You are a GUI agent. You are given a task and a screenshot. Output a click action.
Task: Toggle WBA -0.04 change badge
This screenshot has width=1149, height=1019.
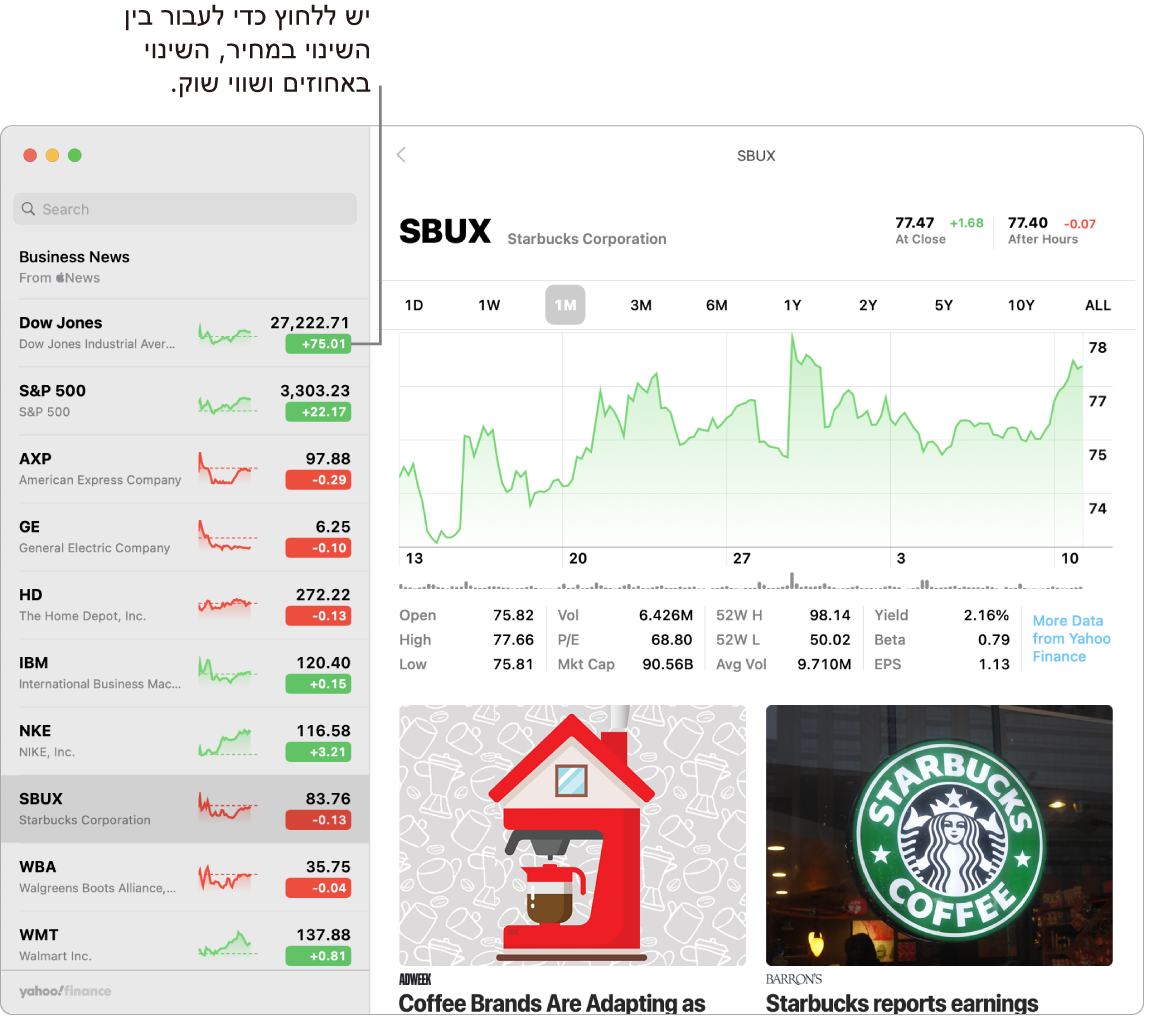tap(318, 888)
